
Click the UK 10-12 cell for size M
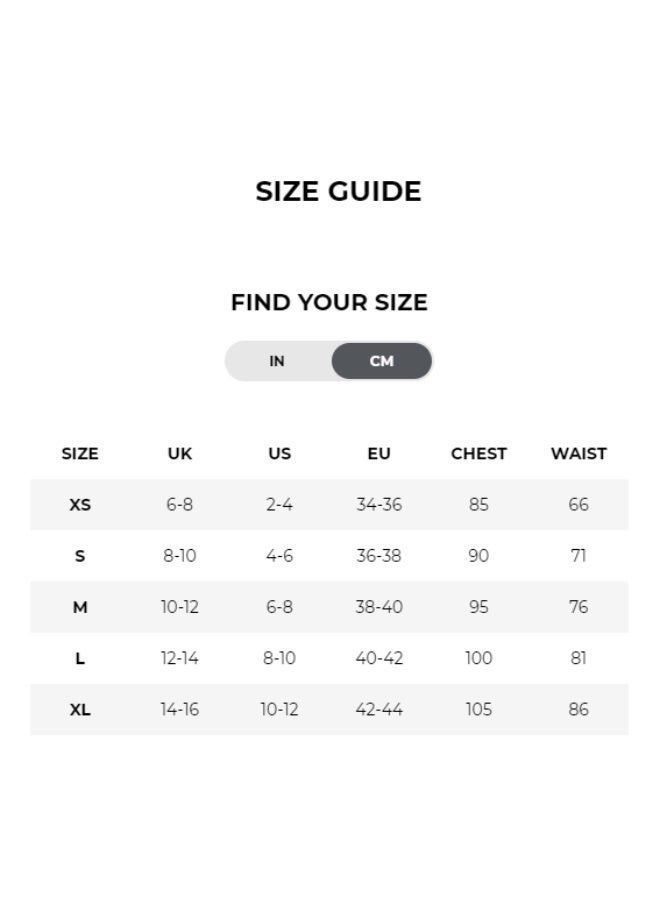(180, 607)
